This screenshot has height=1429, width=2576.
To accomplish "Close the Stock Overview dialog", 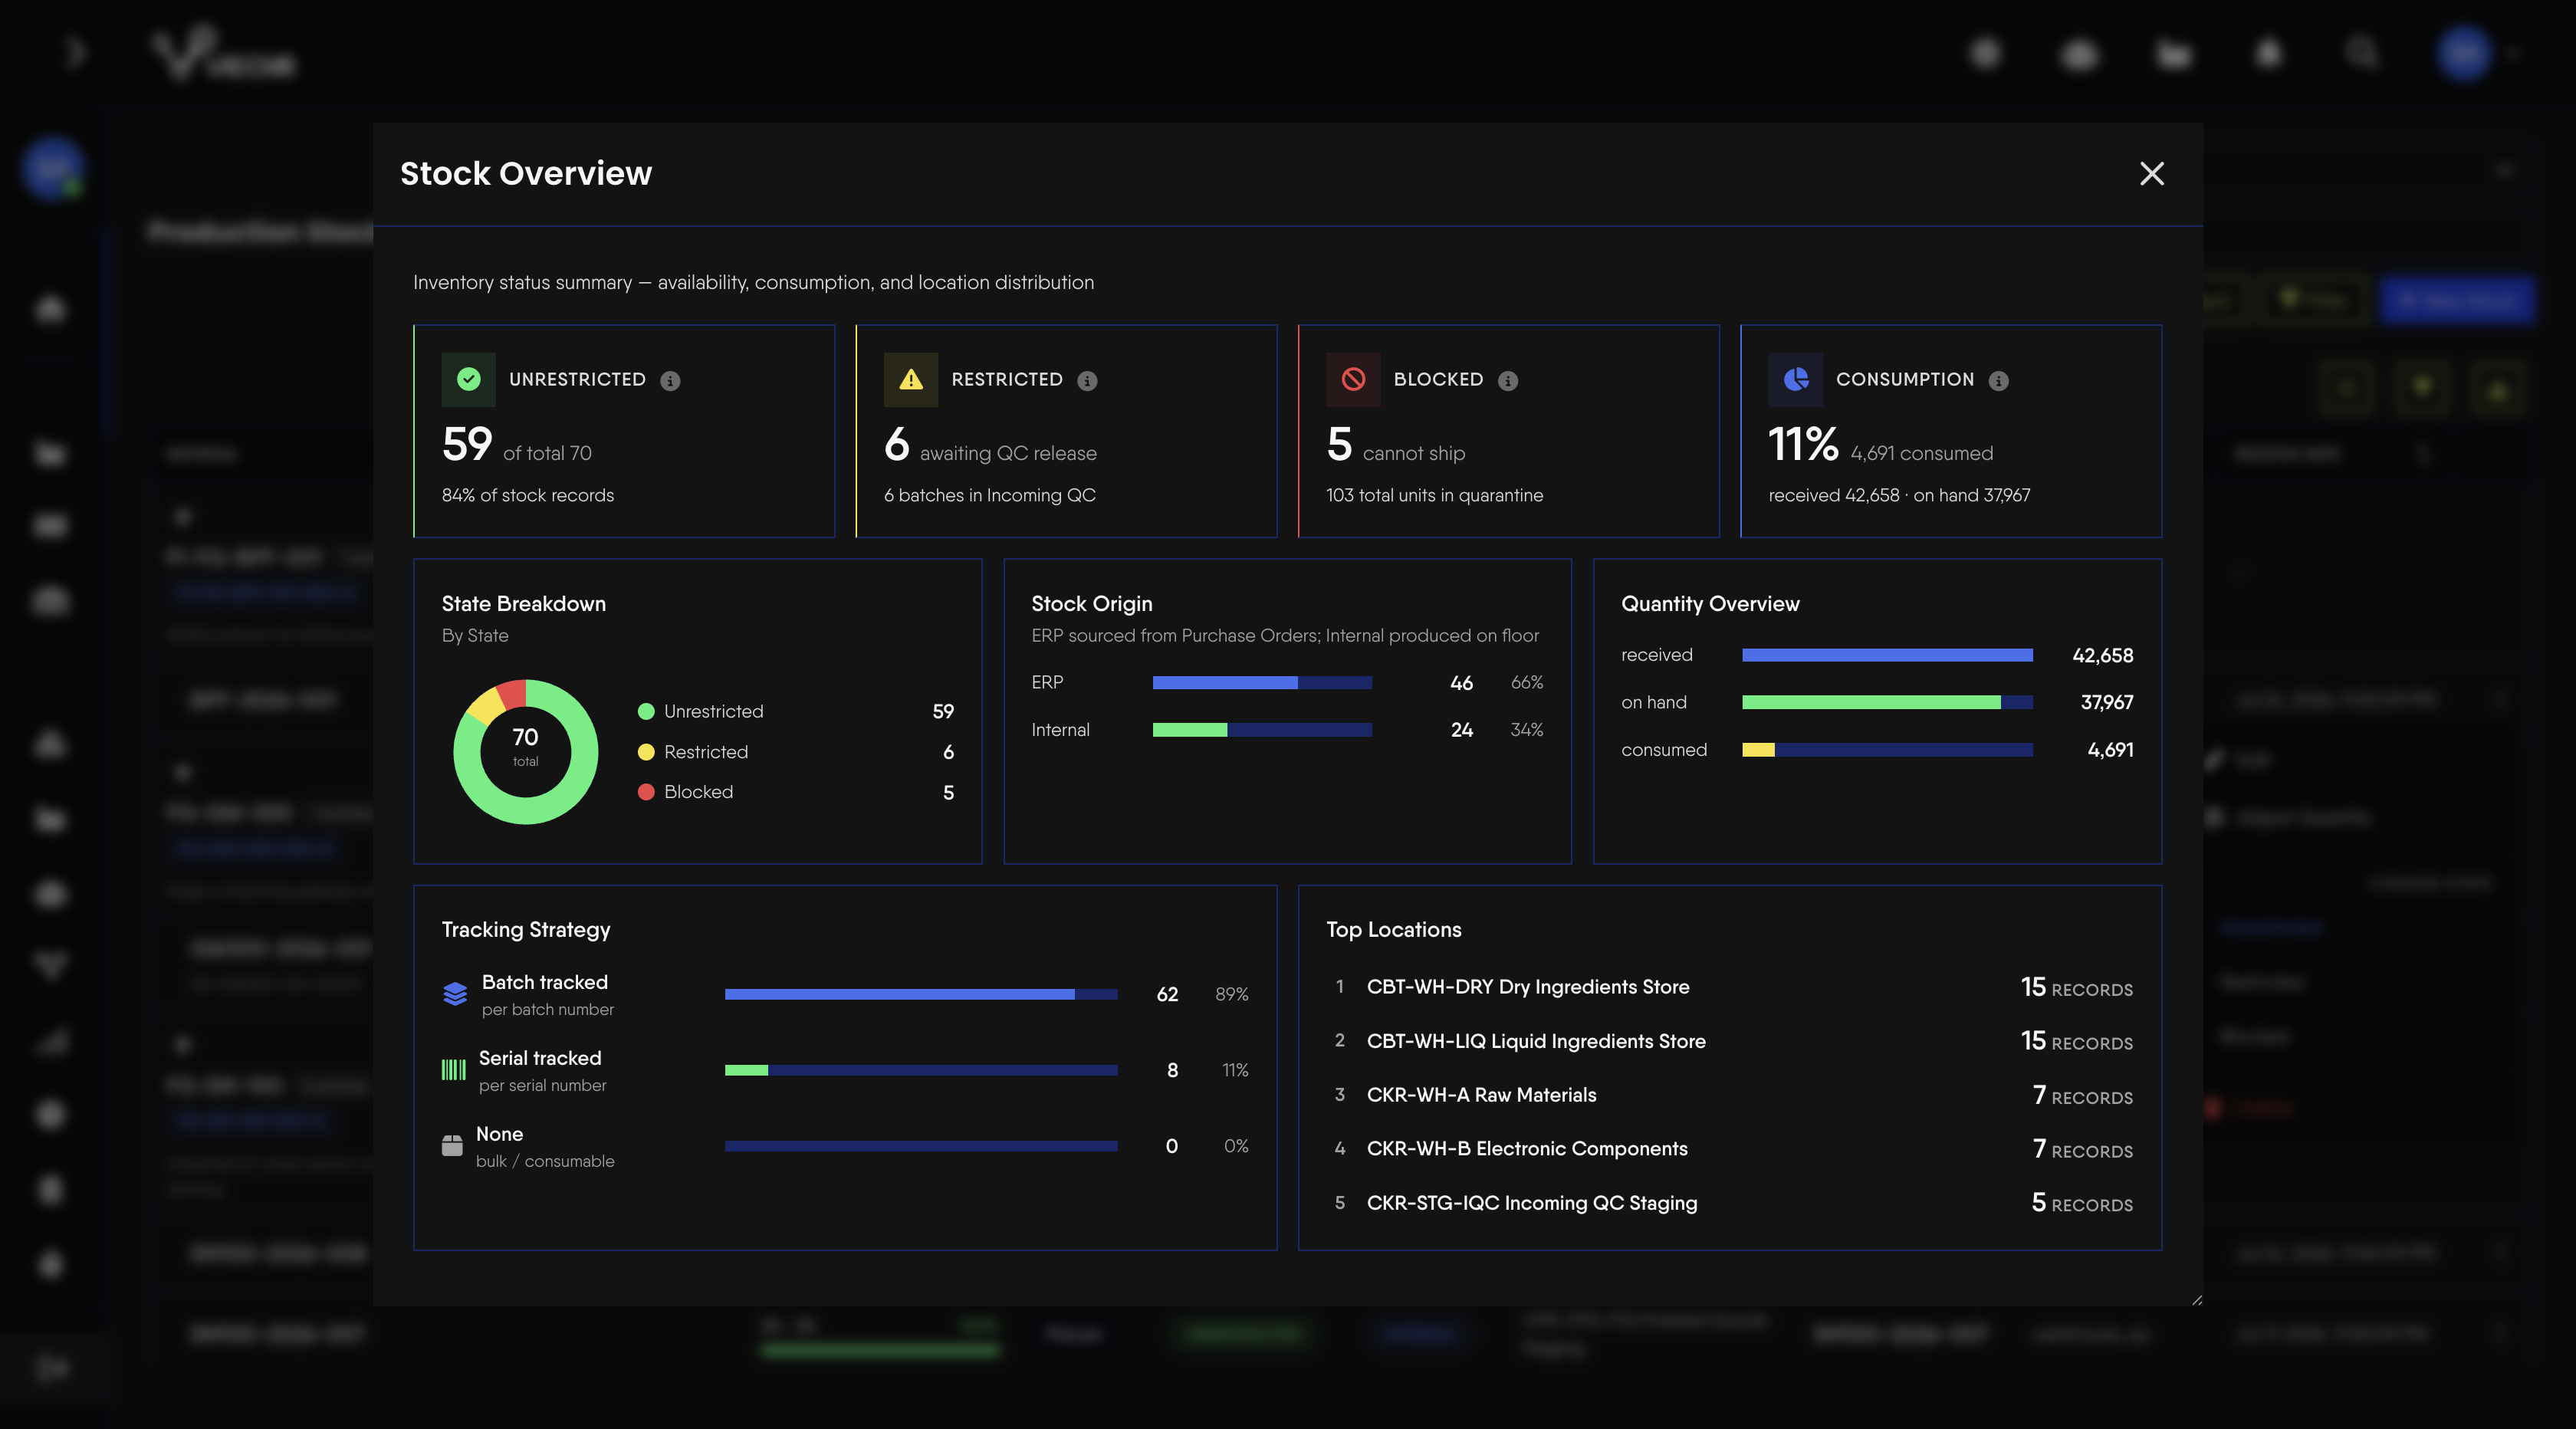I will tap(2151, 174).
